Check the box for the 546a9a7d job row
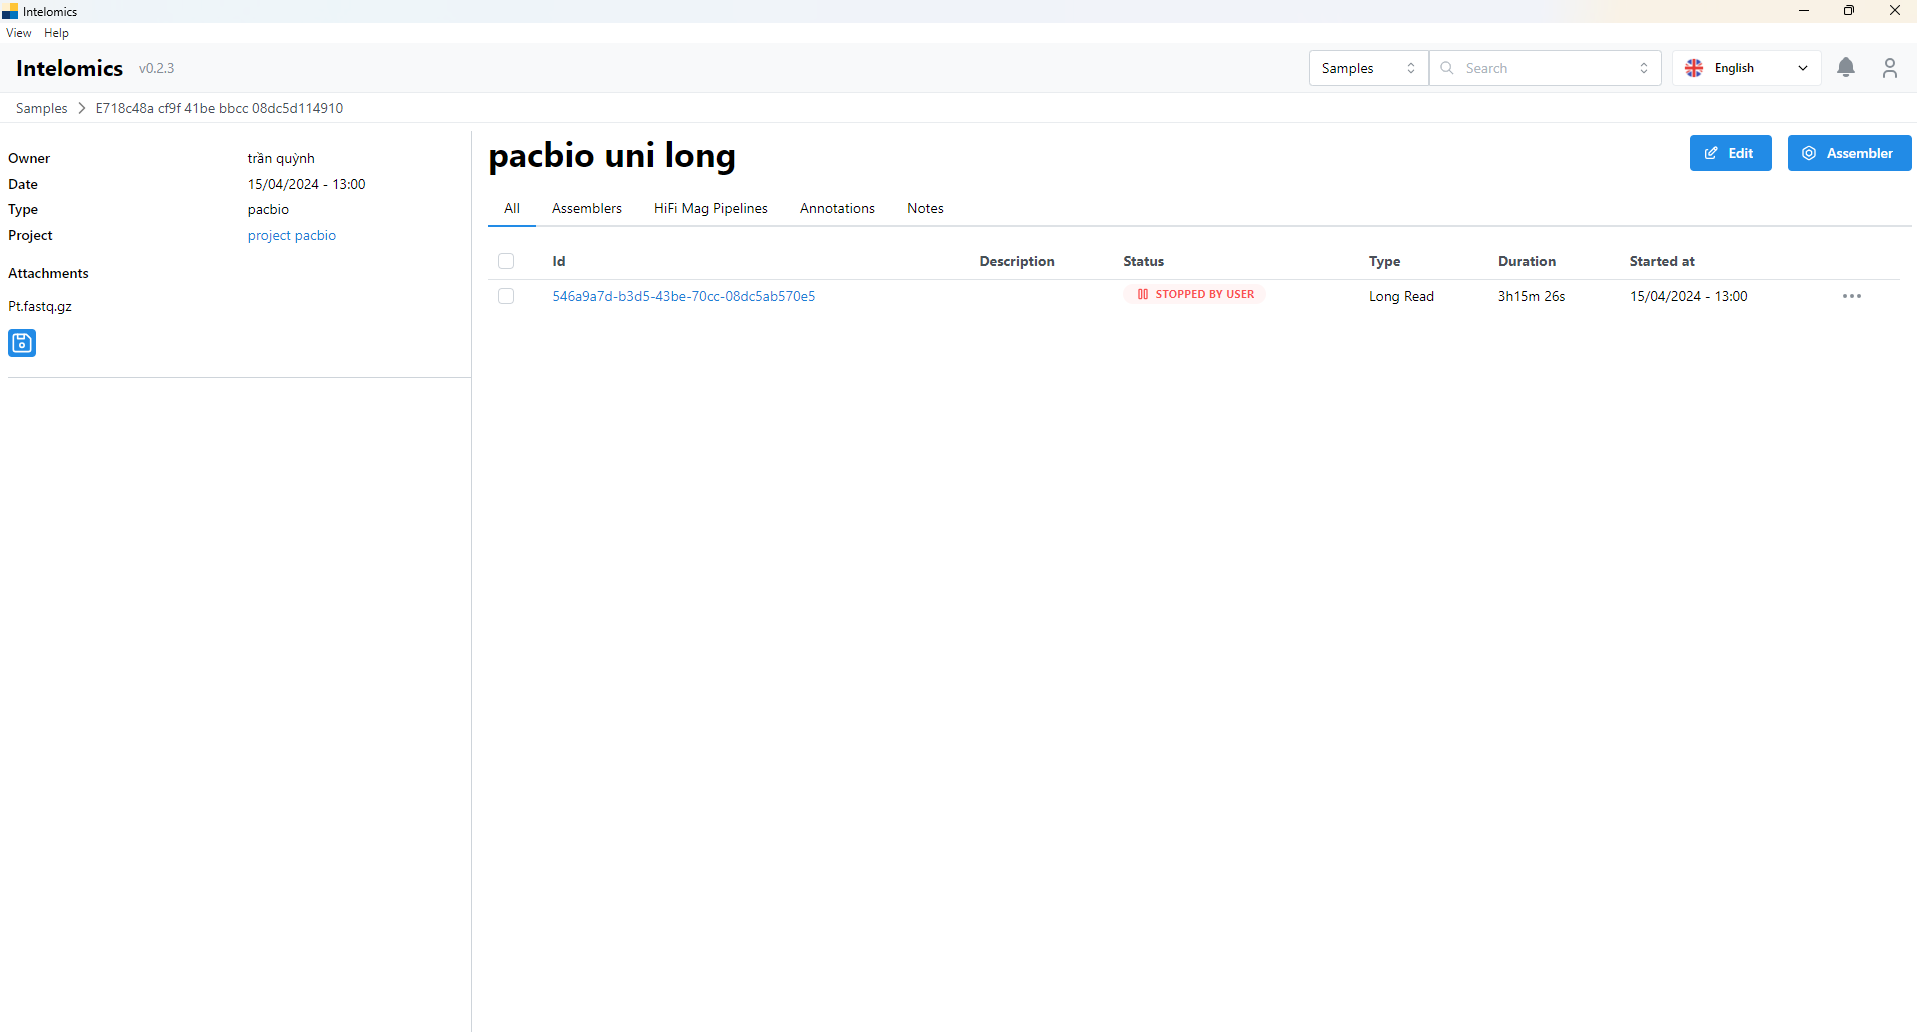The width and height of the screenshot is (1917, 1032). 506,296
